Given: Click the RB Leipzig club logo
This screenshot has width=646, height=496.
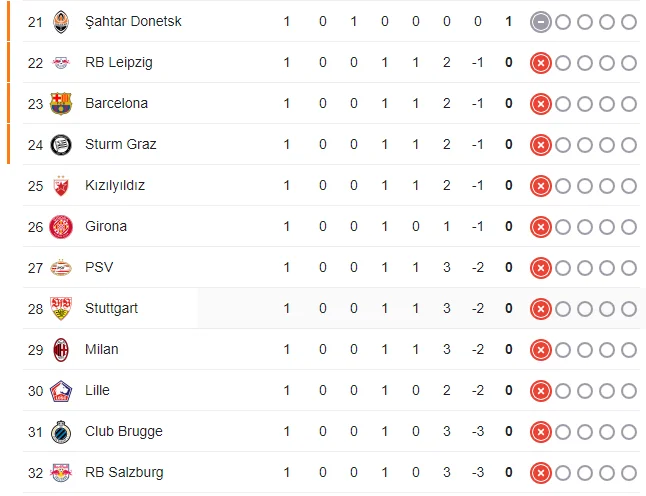Looking at the screenshot, I should [x=61, y=62].
